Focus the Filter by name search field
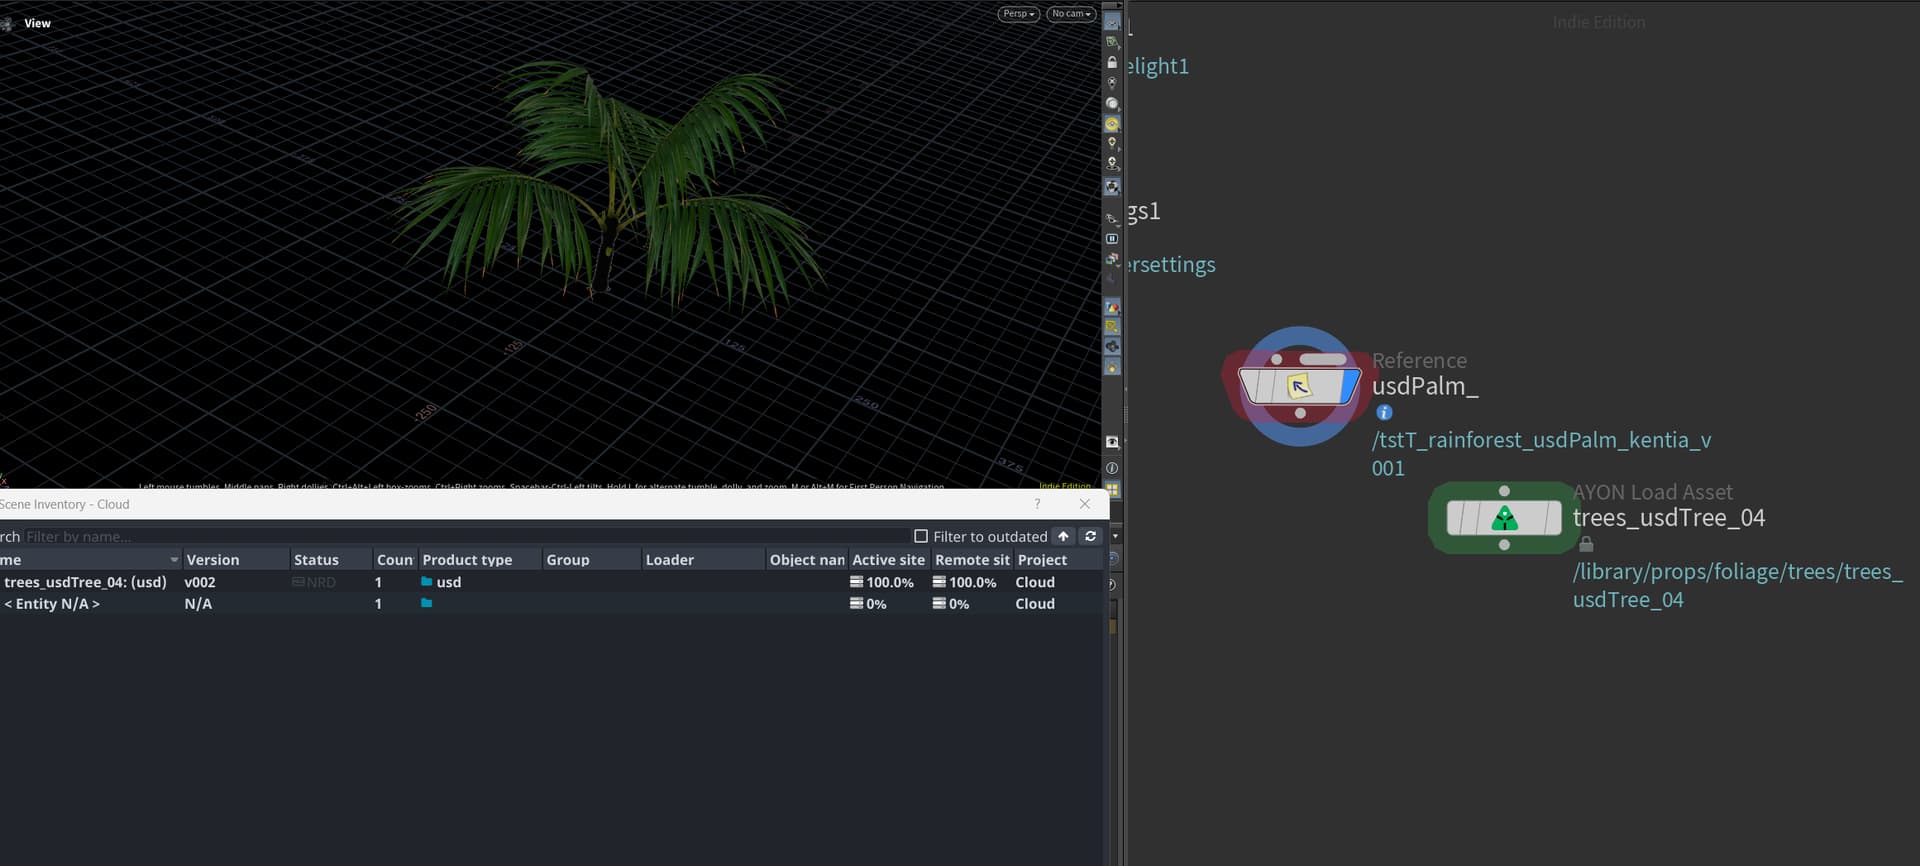 (465, 537)
